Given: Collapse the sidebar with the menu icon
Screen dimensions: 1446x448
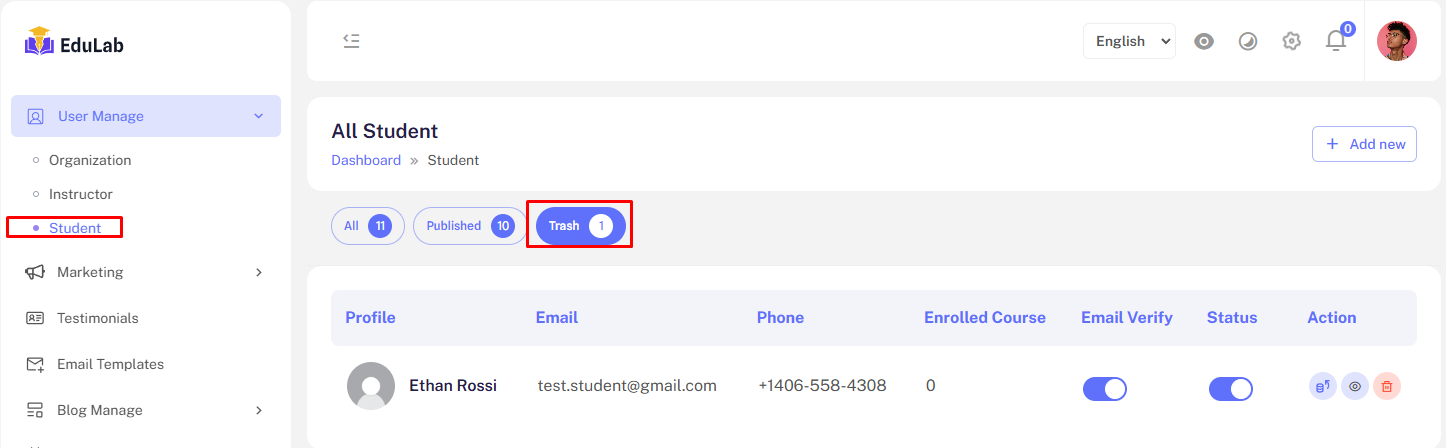Looking at the screenshot, I should pyautogui.click(x=351, y=41).
